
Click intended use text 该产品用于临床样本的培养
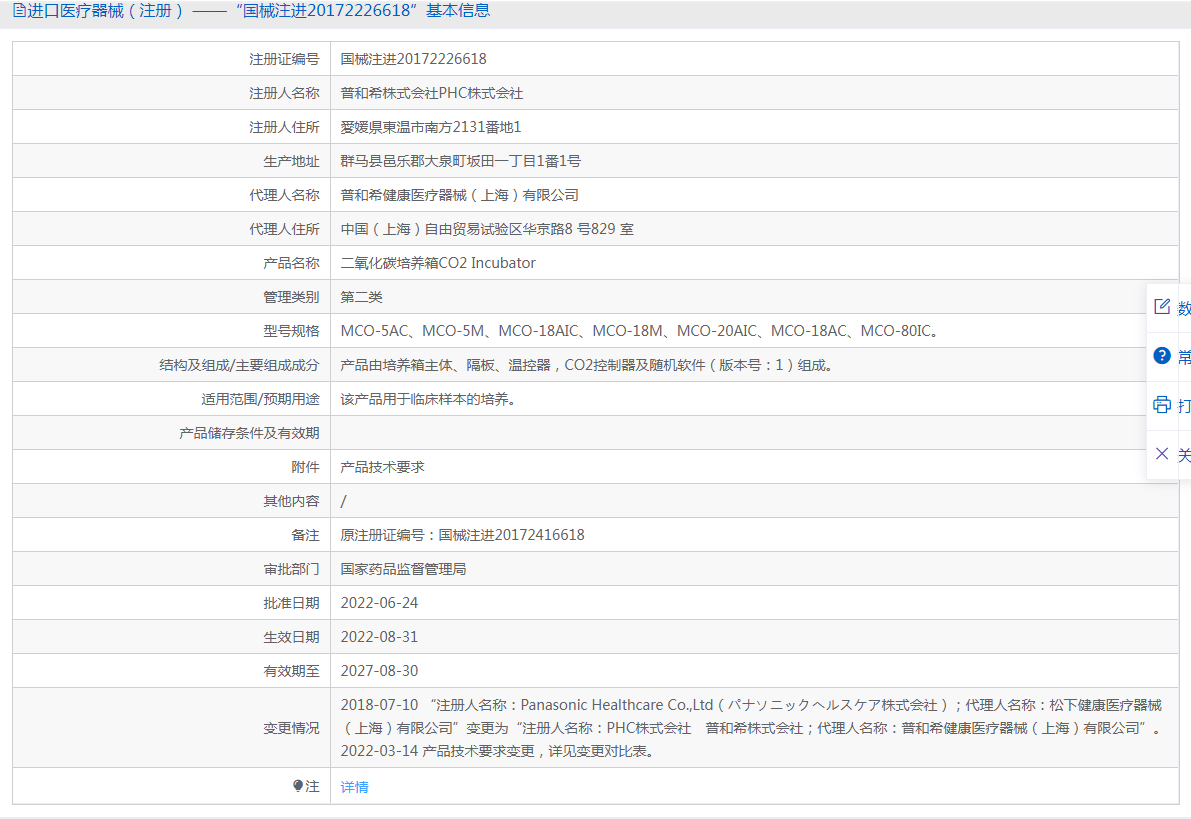point(430,399)
